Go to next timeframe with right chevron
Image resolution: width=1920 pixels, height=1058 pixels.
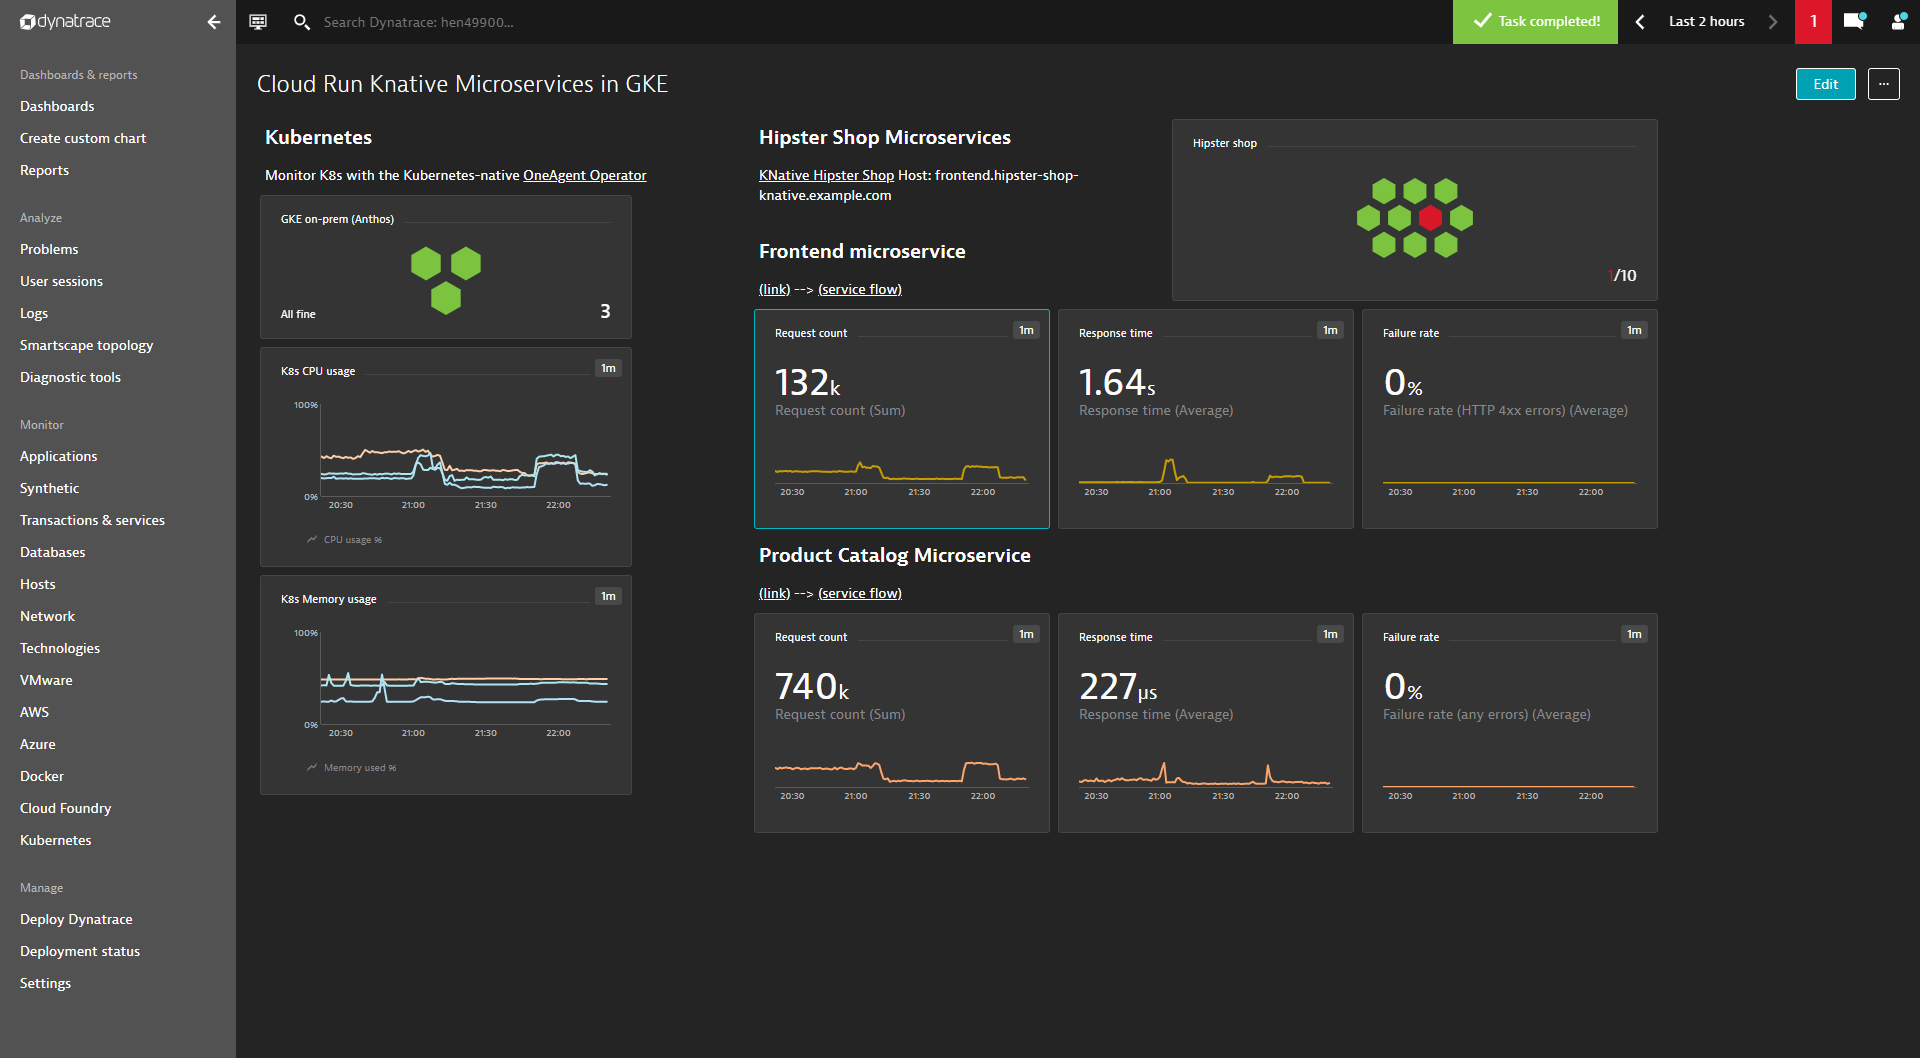point(1773,22)
